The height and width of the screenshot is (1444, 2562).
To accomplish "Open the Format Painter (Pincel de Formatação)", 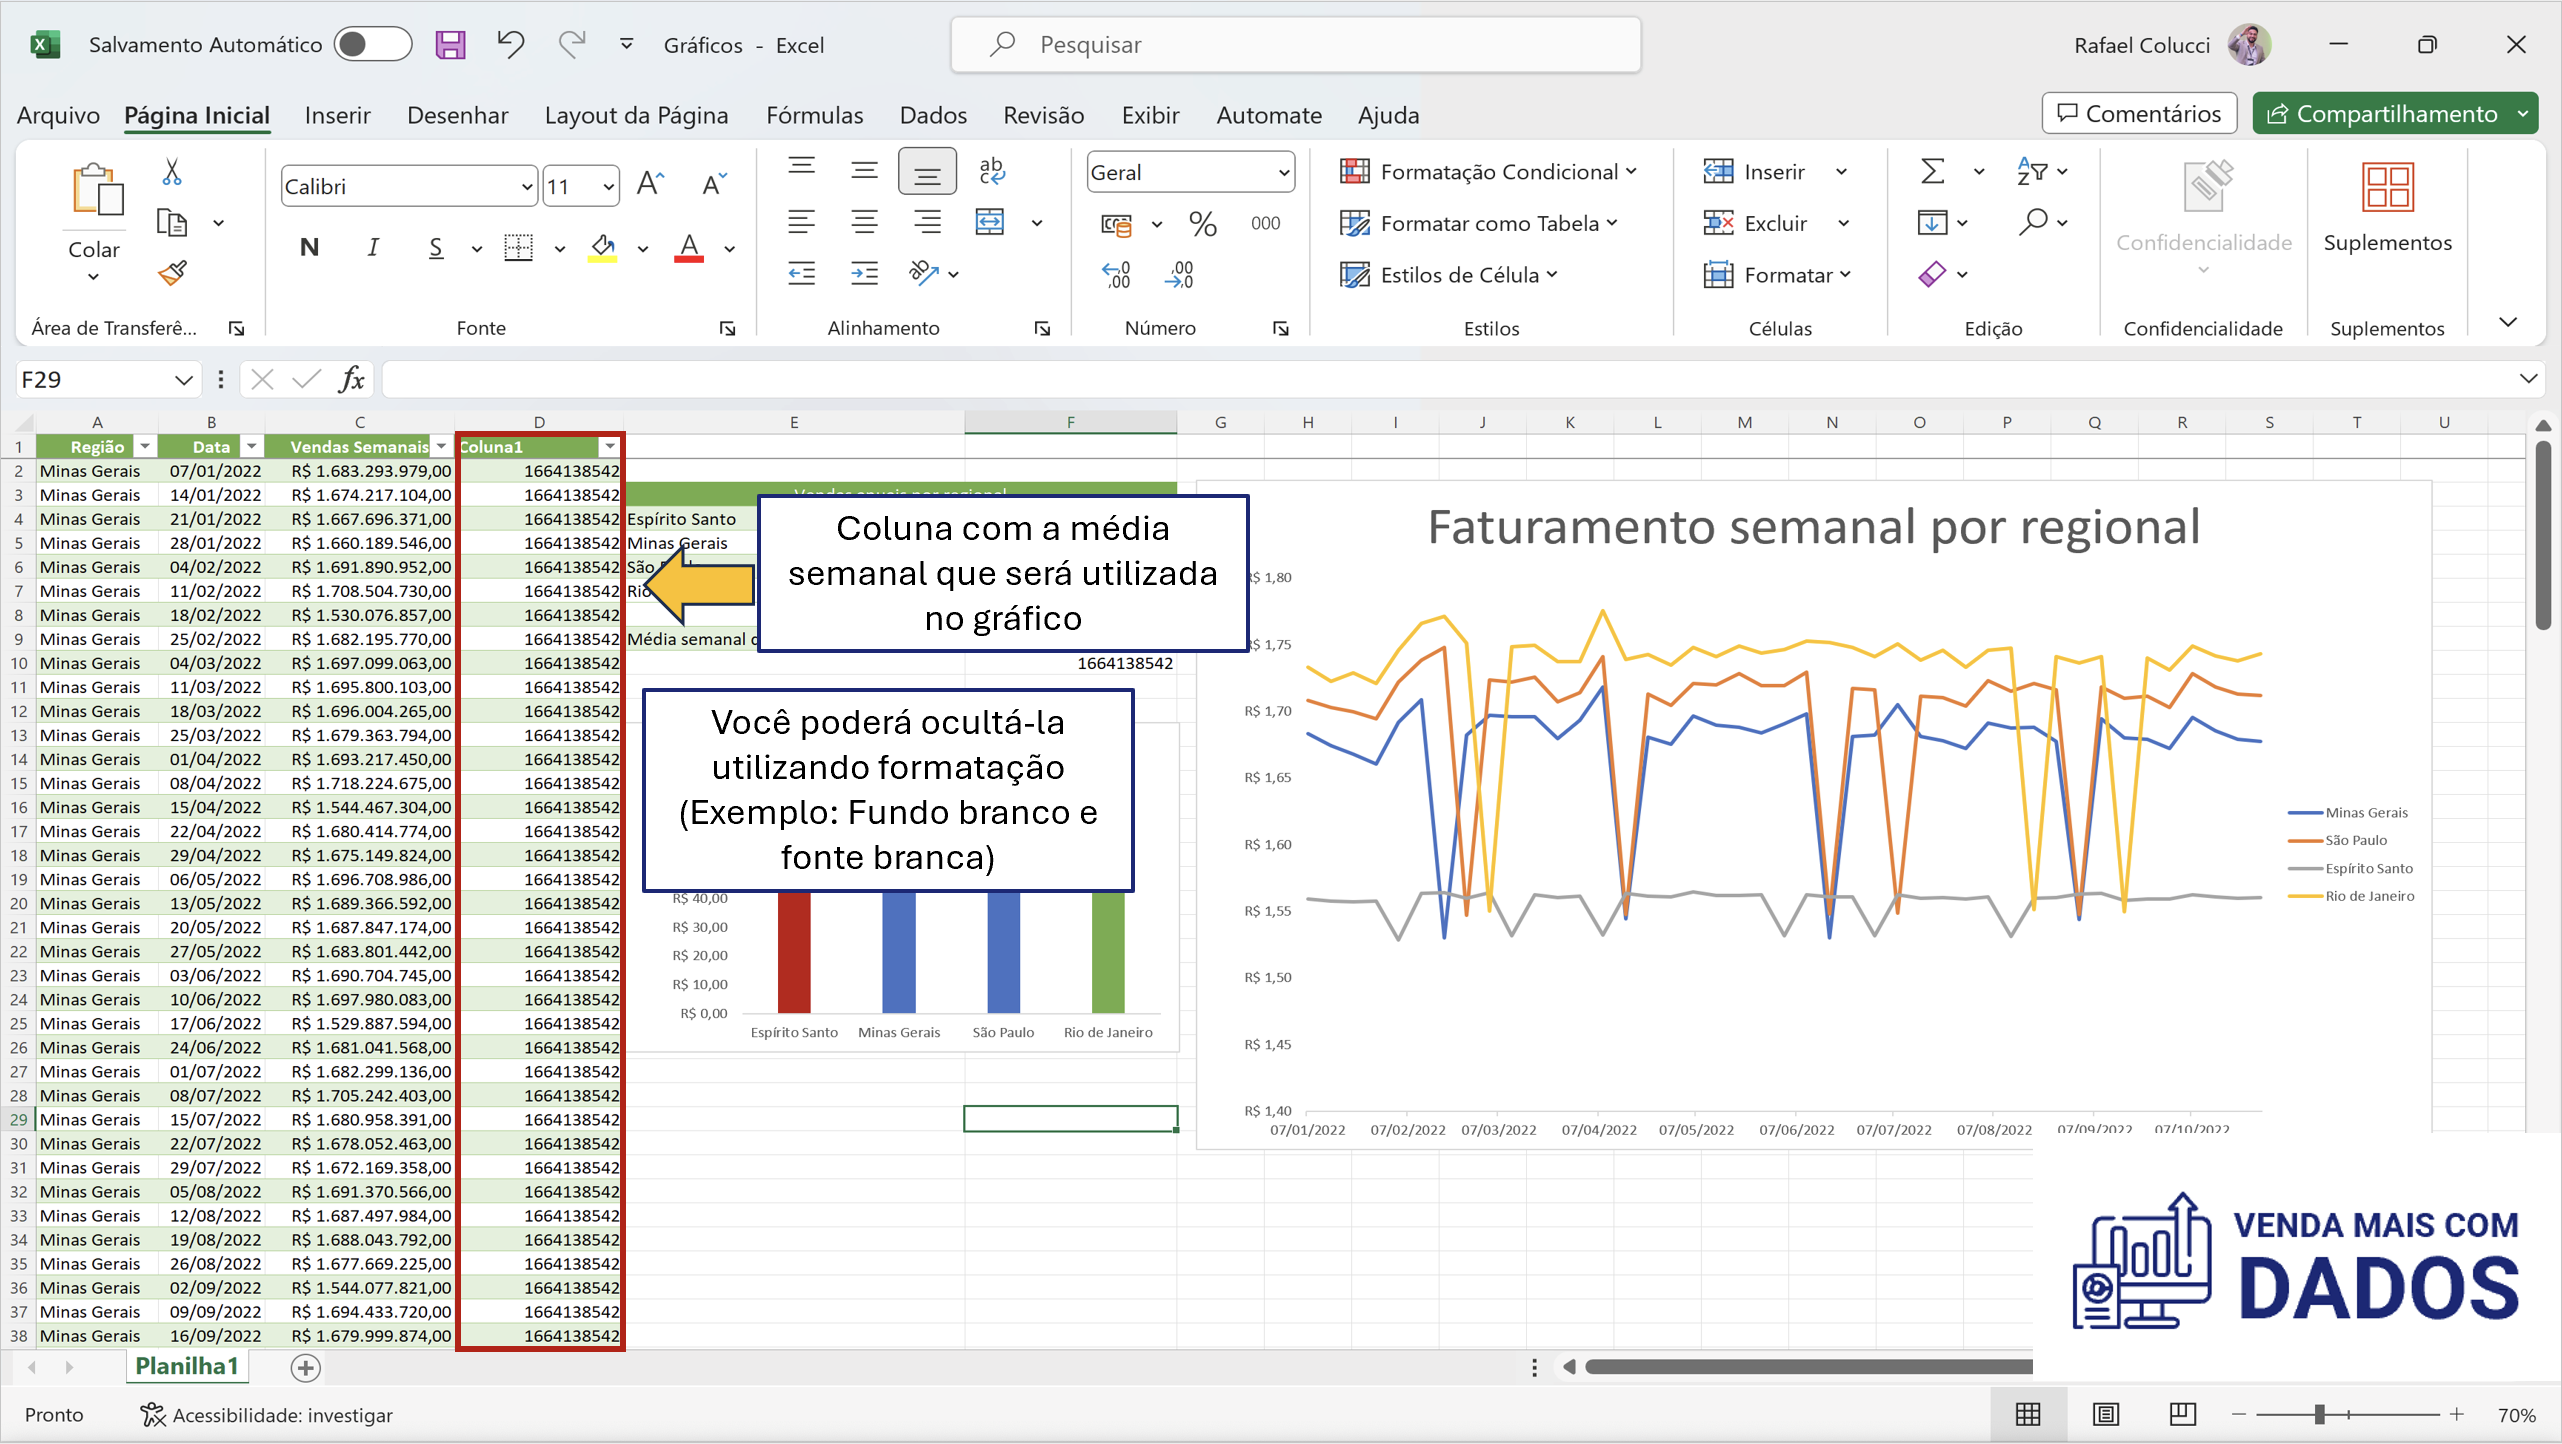I will [x=170, y=273].
